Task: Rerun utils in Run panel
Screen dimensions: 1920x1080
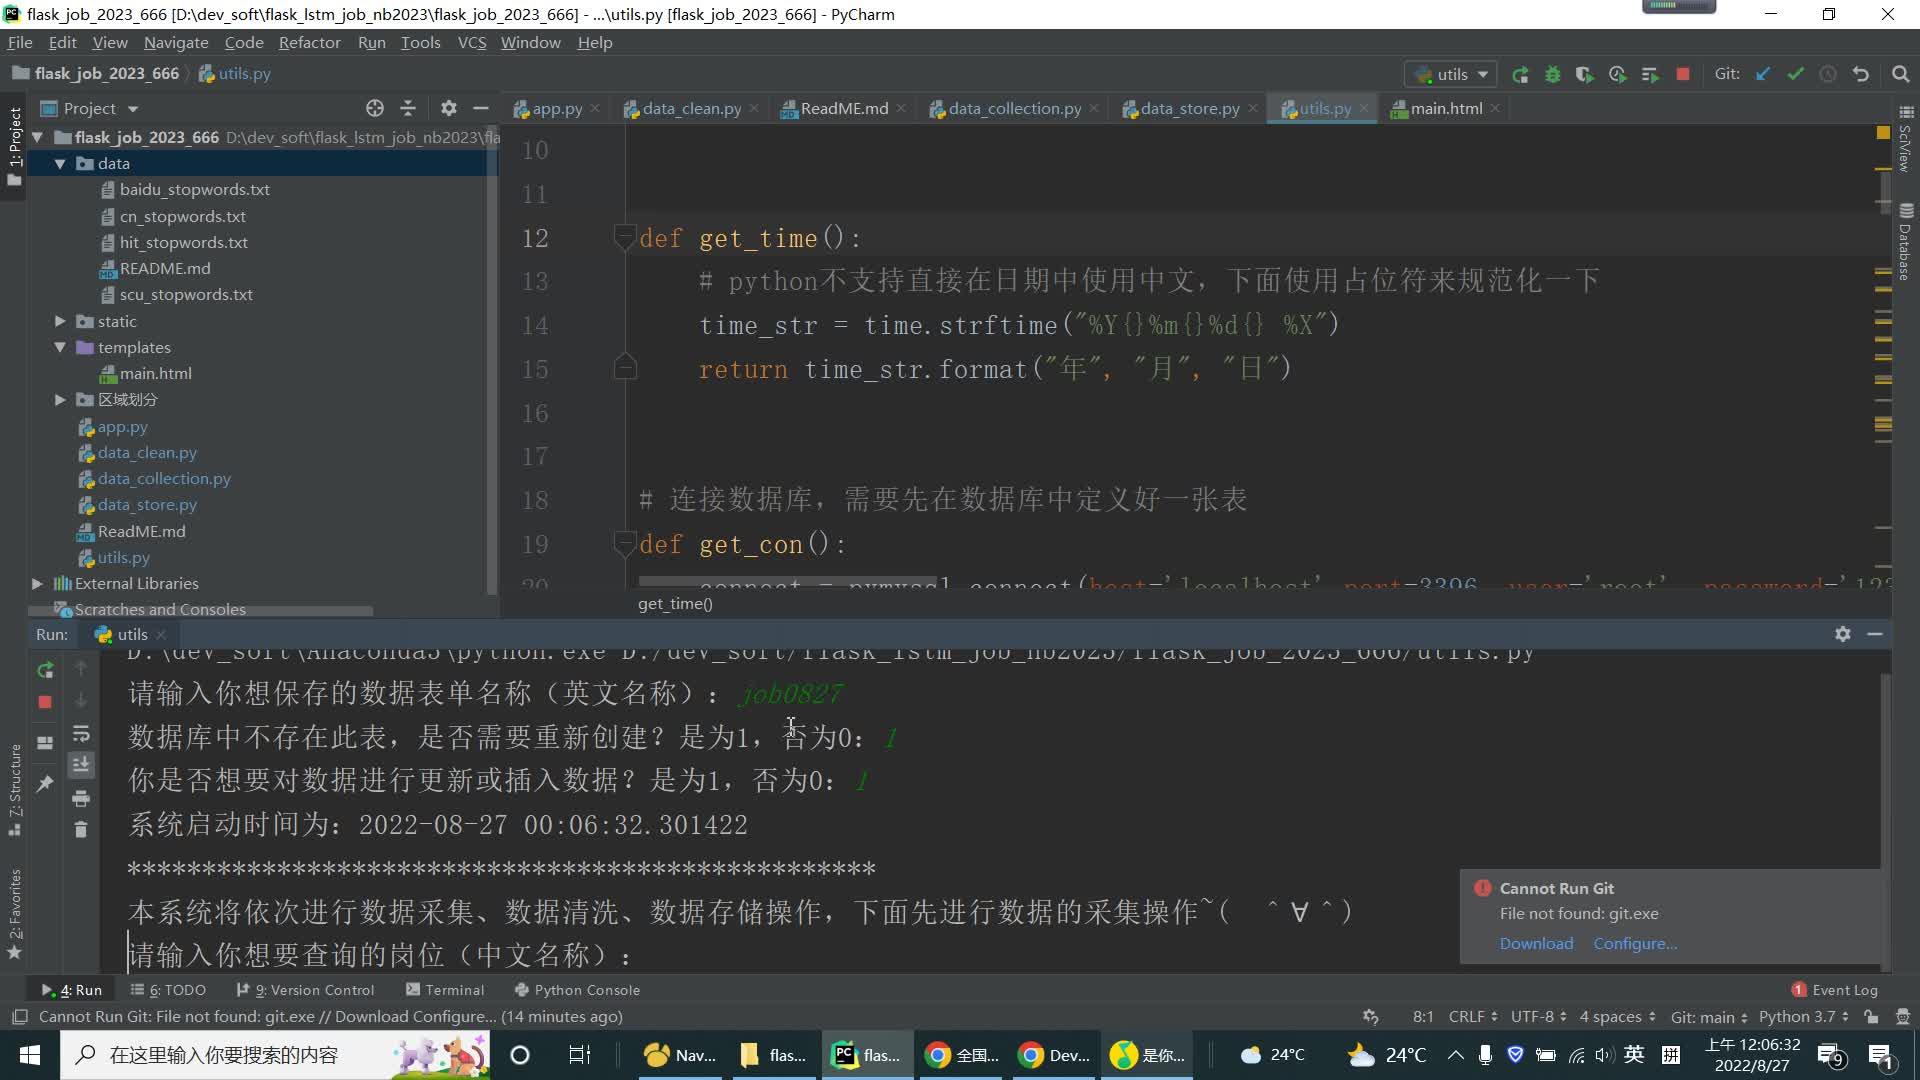Action: [45, 670]
